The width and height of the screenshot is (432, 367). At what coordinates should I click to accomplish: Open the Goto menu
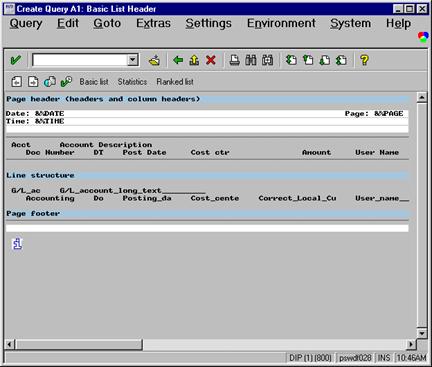click(107, 23)
